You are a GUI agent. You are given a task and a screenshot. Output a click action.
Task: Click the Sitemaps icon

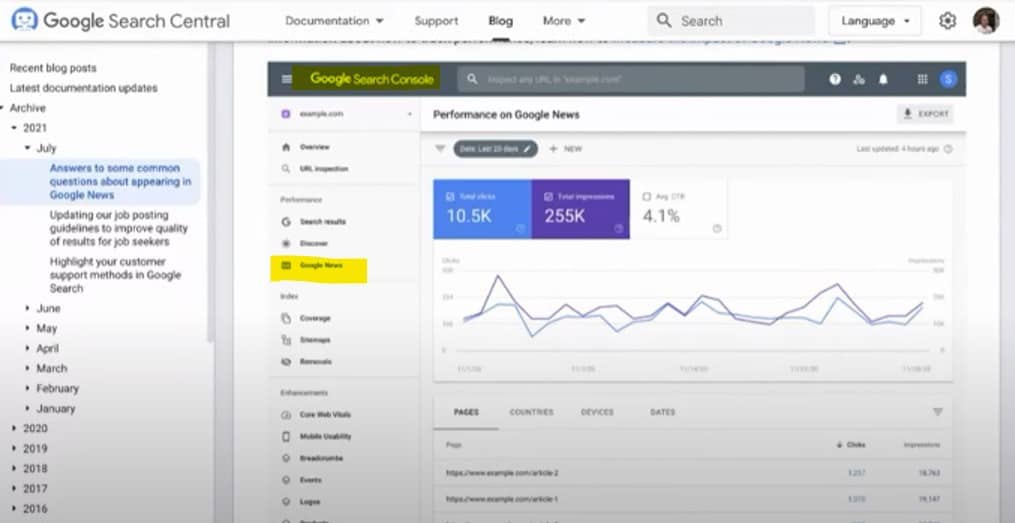pyautogui.click(x=285, y=340)
